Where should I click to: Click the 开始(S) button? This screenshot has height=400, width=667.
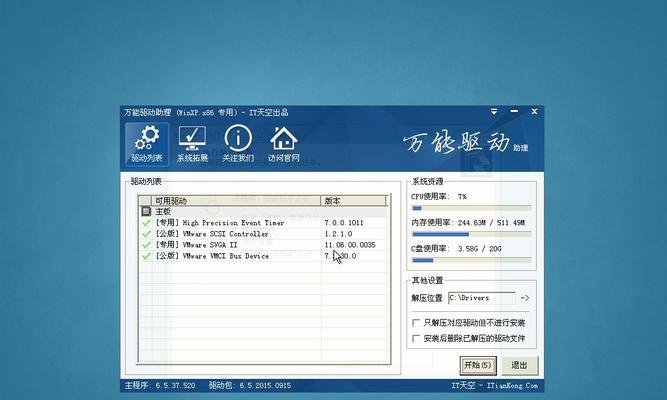click(x=478, y=365)
